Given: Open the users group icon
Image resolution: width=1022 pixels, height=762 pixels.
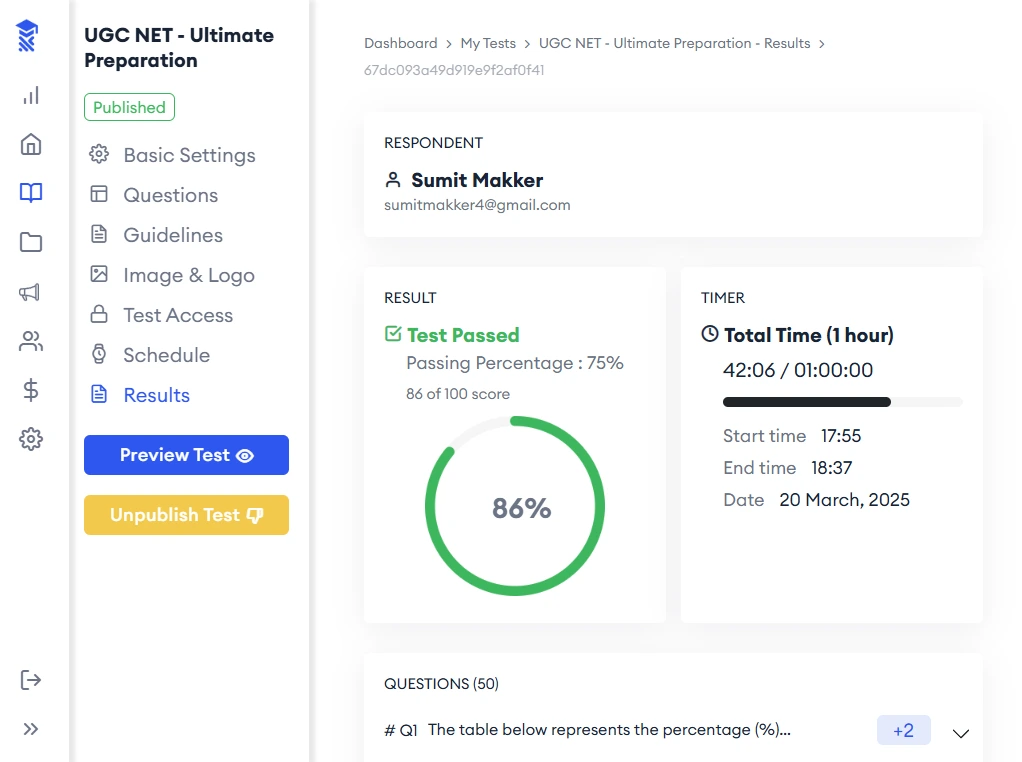Looking at the screenshot, I should [x=31, y=341].
